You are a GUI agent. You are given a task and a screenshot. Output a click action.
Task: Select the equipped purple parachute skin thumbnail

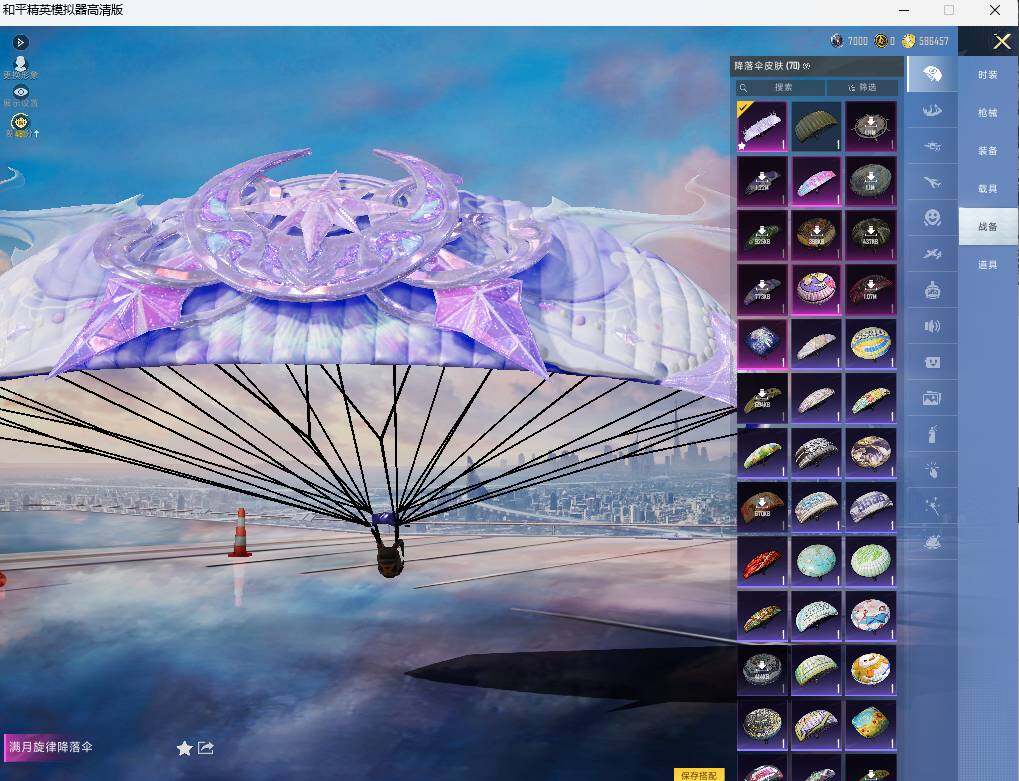pyautogui.click(x=762, y=126)
